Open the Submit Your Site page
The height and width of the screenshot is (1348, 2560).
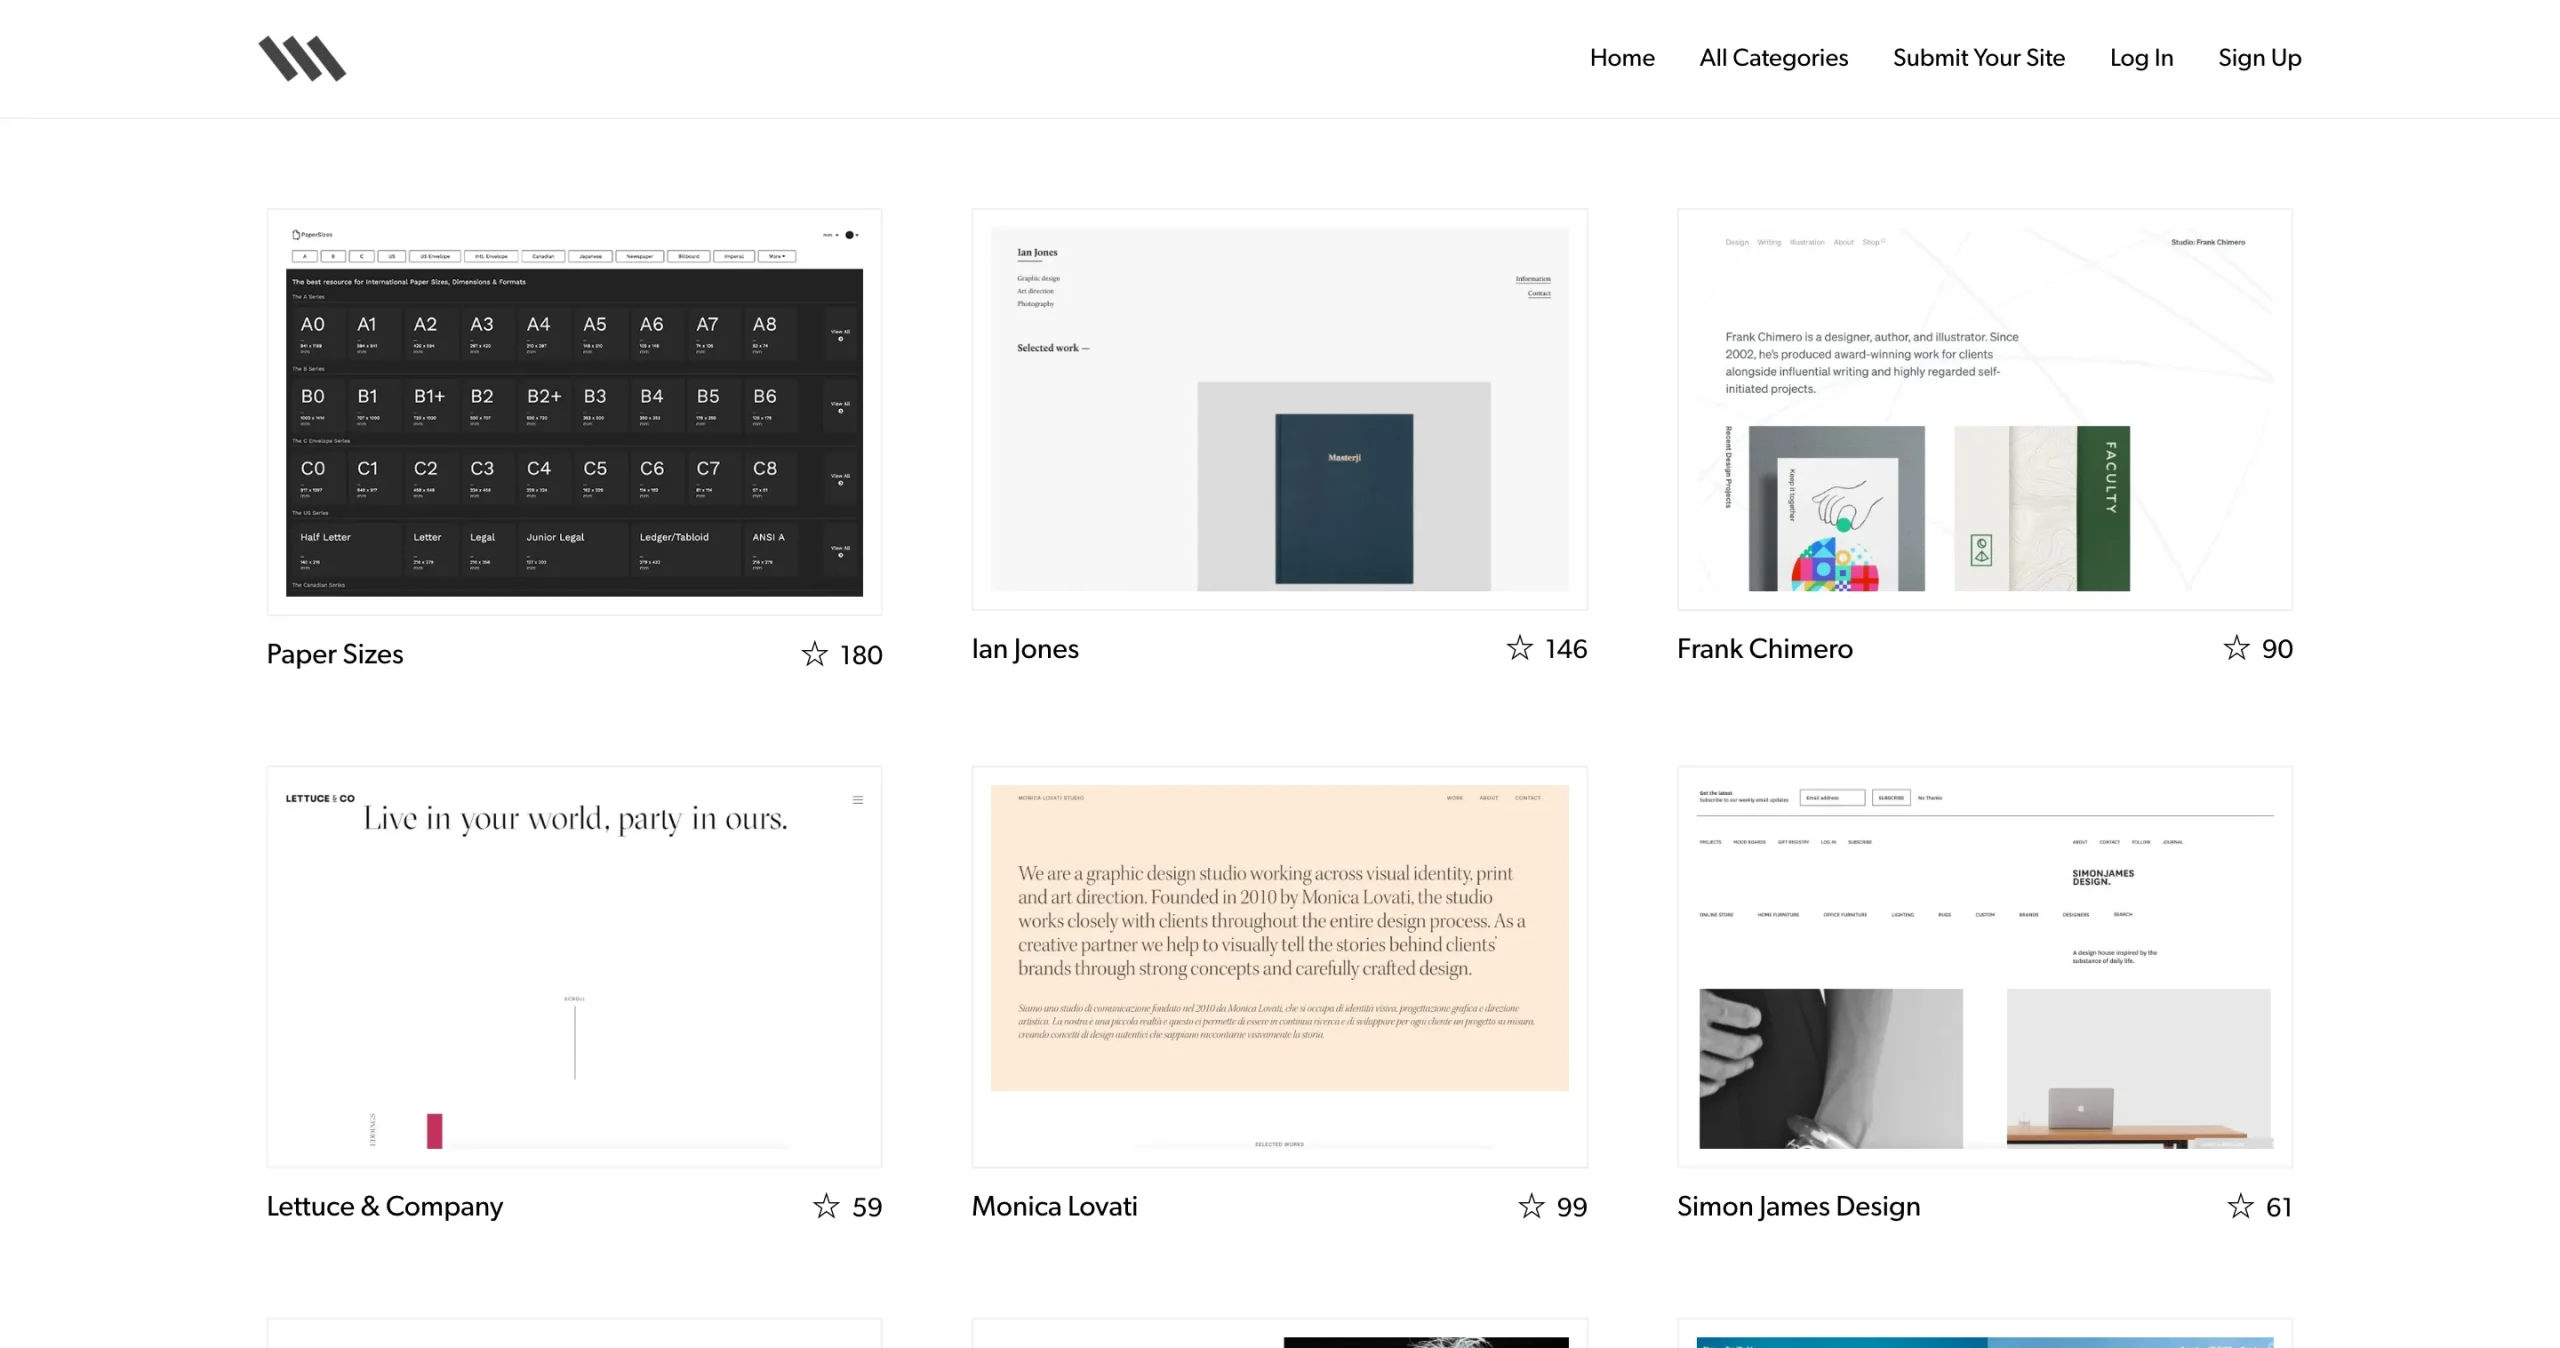[1978, 58]
